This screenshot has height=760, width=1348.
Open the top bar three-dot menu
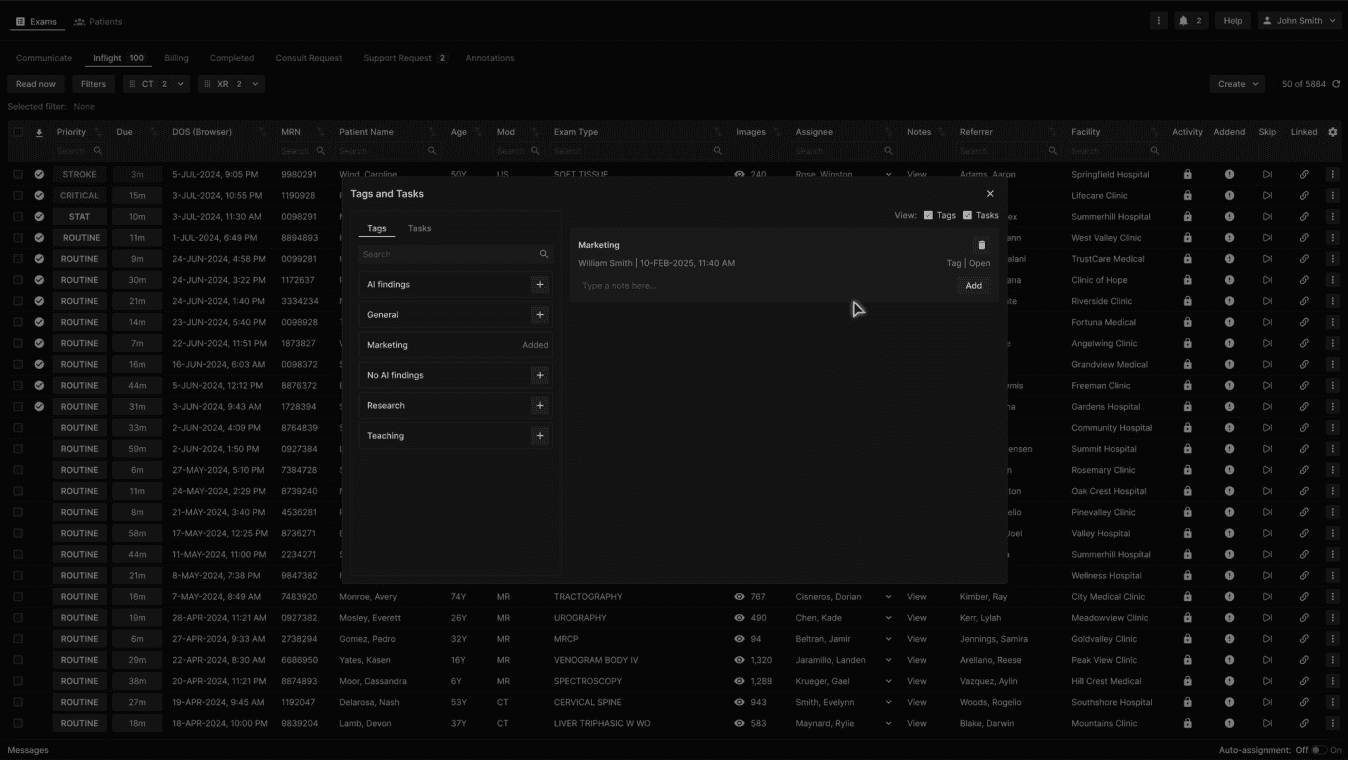[1159, 21]
